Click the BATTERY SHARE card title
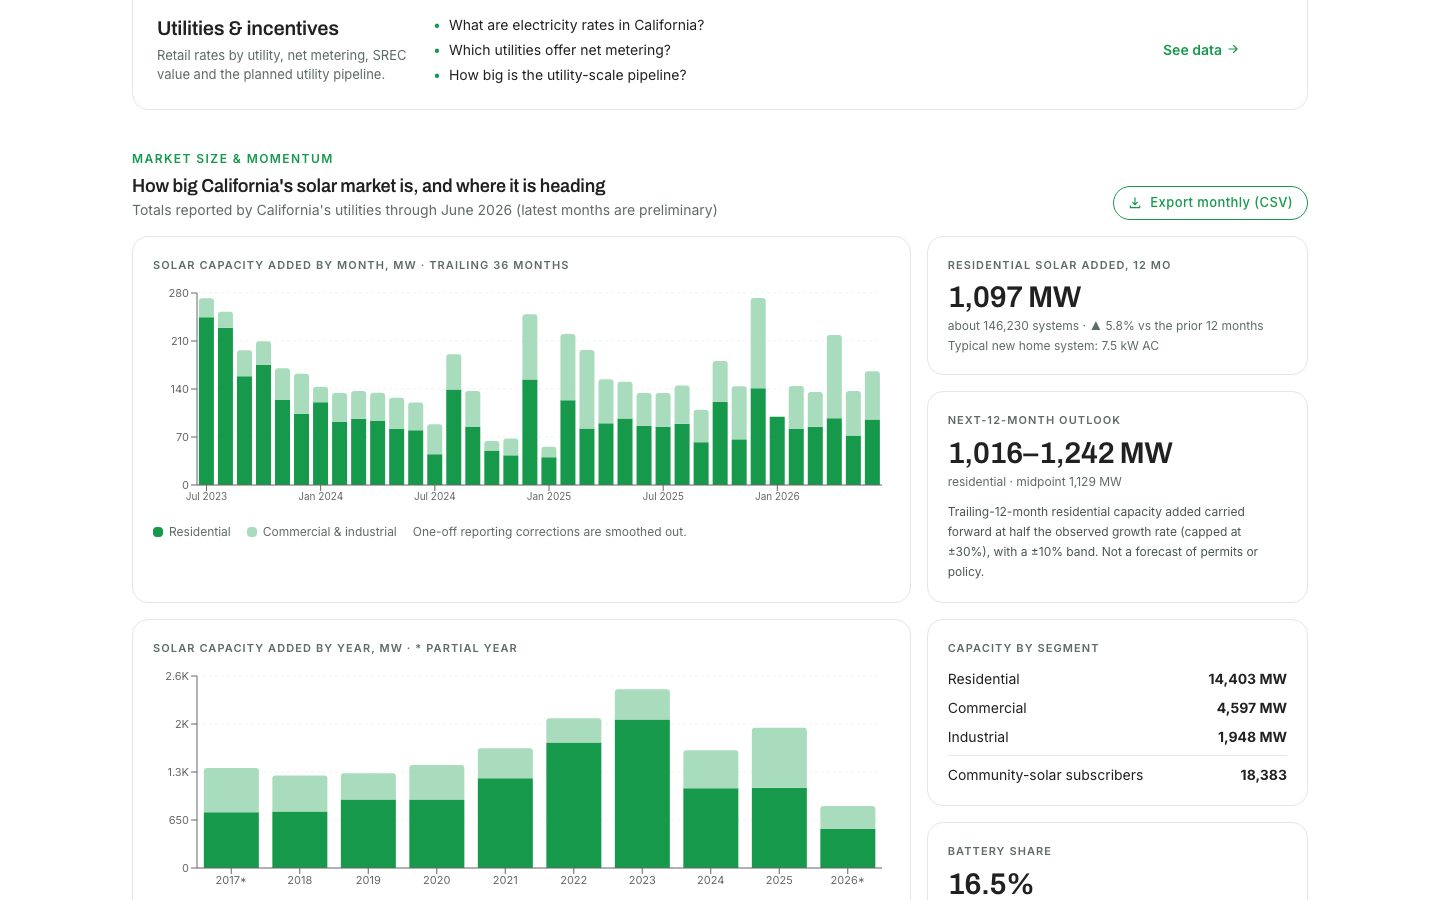1440x900 pixels. pos(999,852)
